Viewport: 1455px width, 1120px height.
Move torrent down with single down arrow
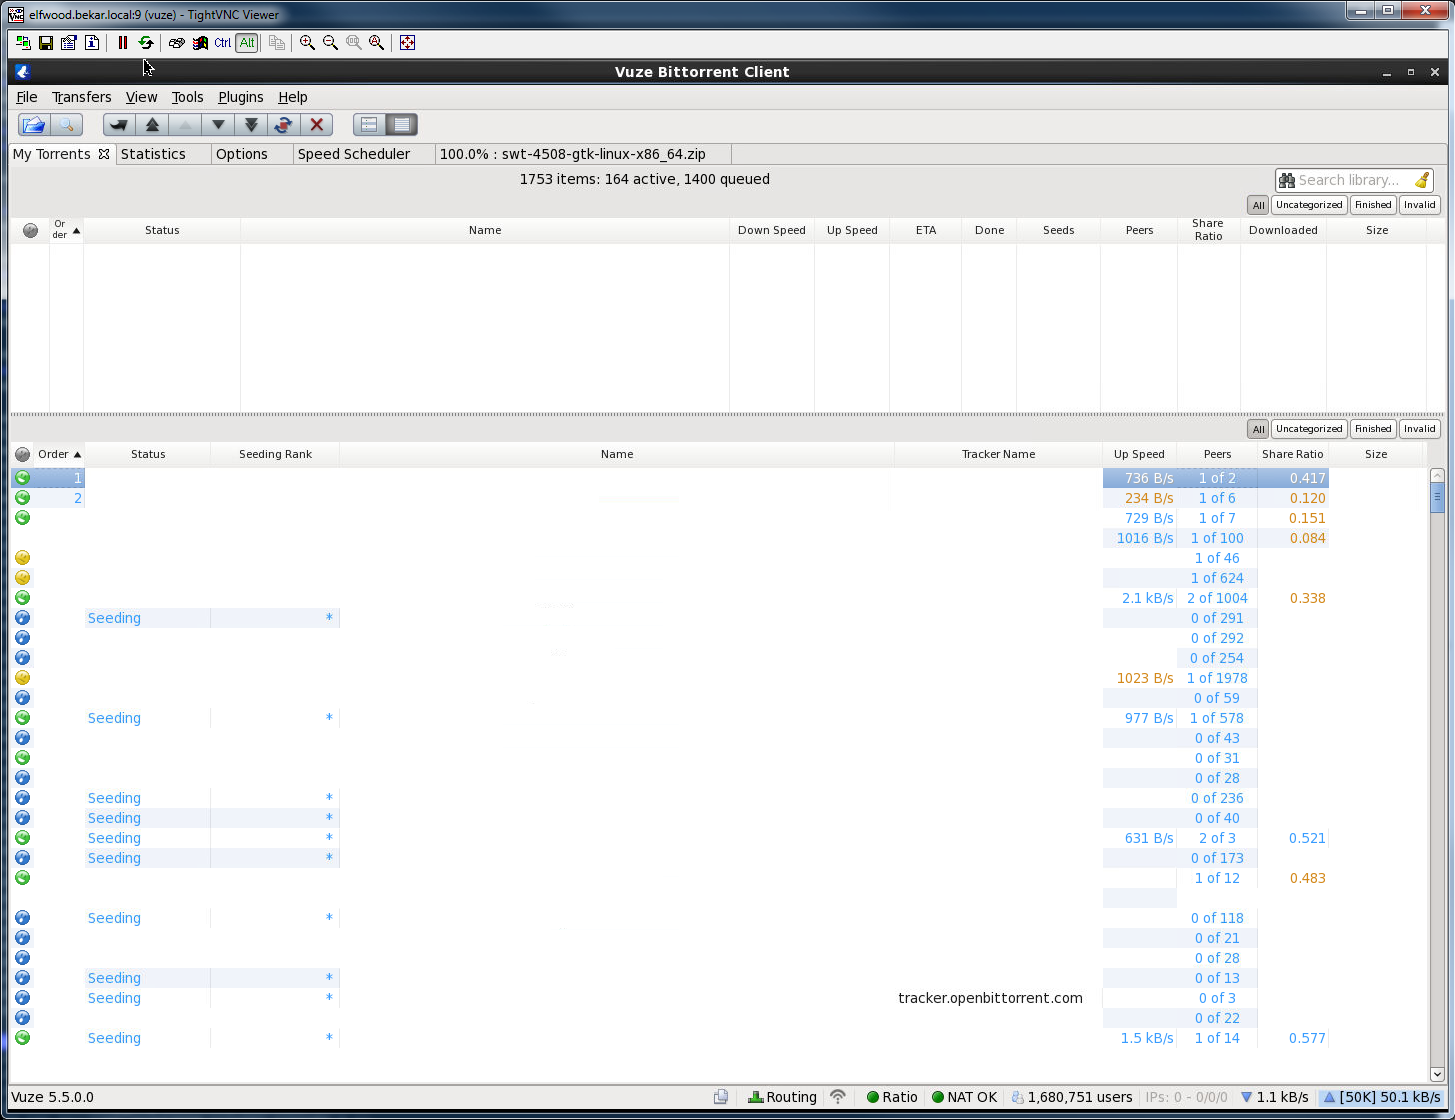(x=218, y=125)
